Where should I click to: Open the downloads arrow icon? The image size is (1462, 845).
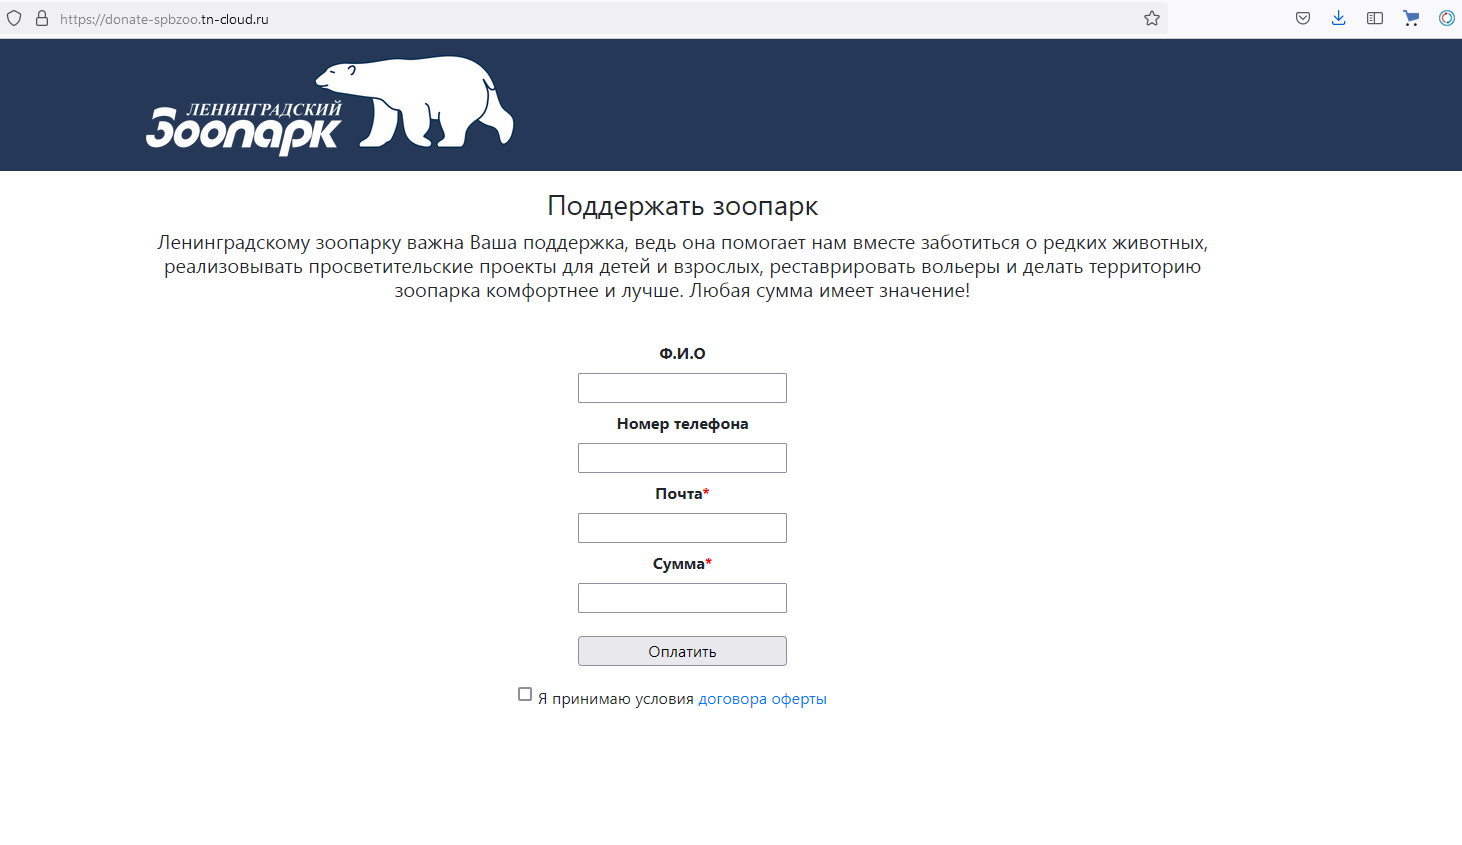[1339, 18]
